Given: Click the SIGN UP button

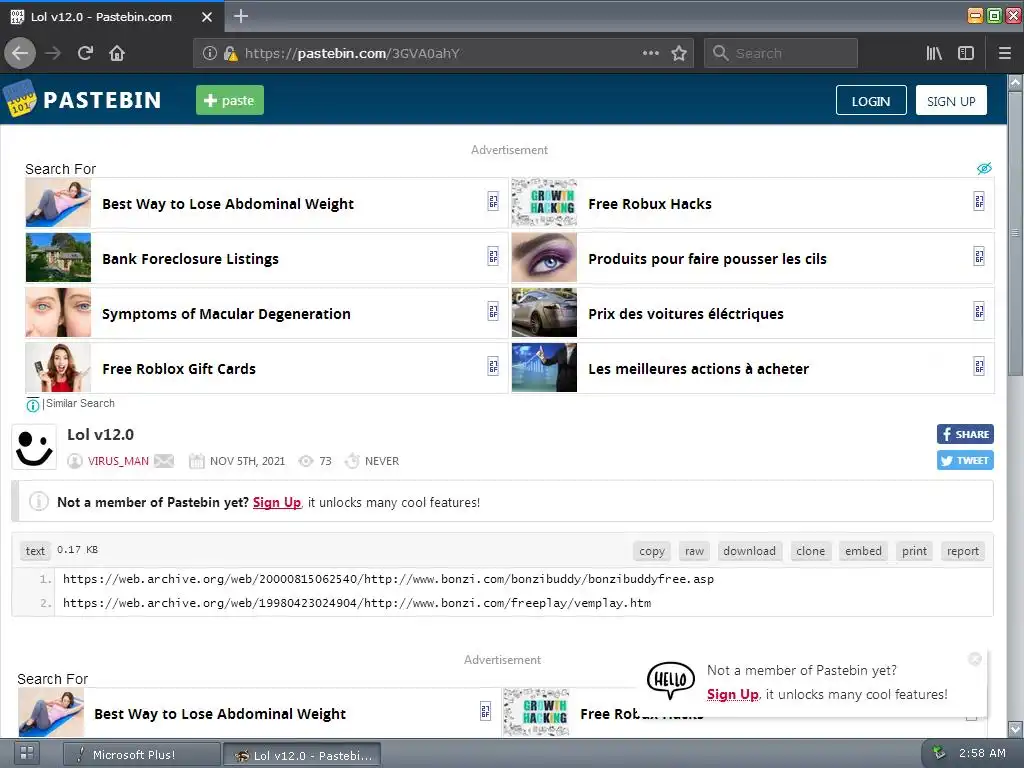Looking at the screenshot, I should (x=951, y=101).
